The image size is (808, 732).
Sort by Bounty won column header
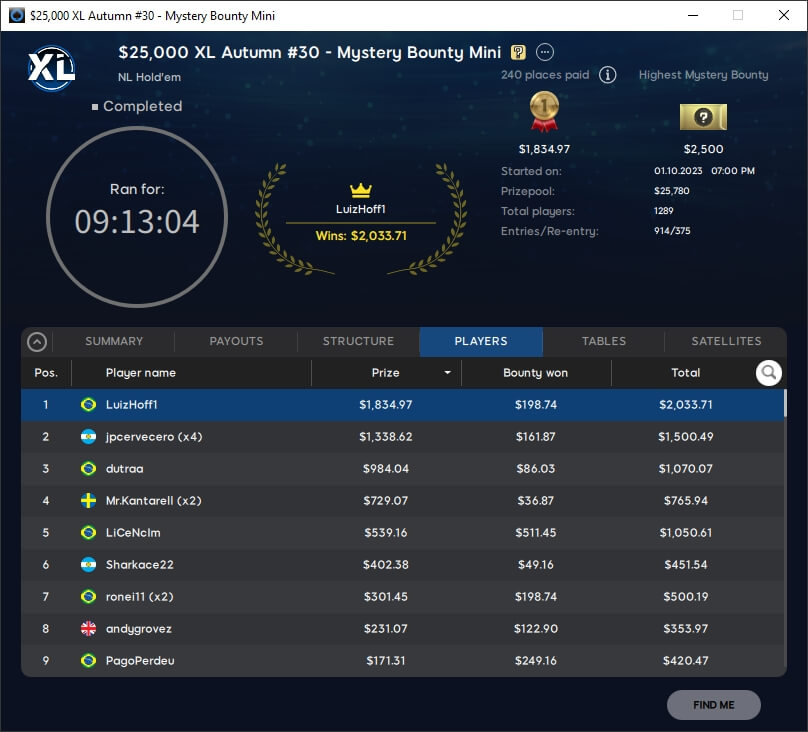[x=535, y=372]
